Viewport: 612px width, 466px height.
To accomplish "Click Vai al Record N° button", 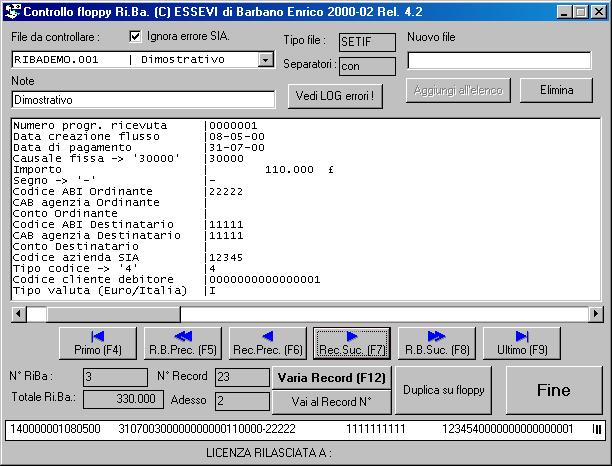I will point(330,402).
